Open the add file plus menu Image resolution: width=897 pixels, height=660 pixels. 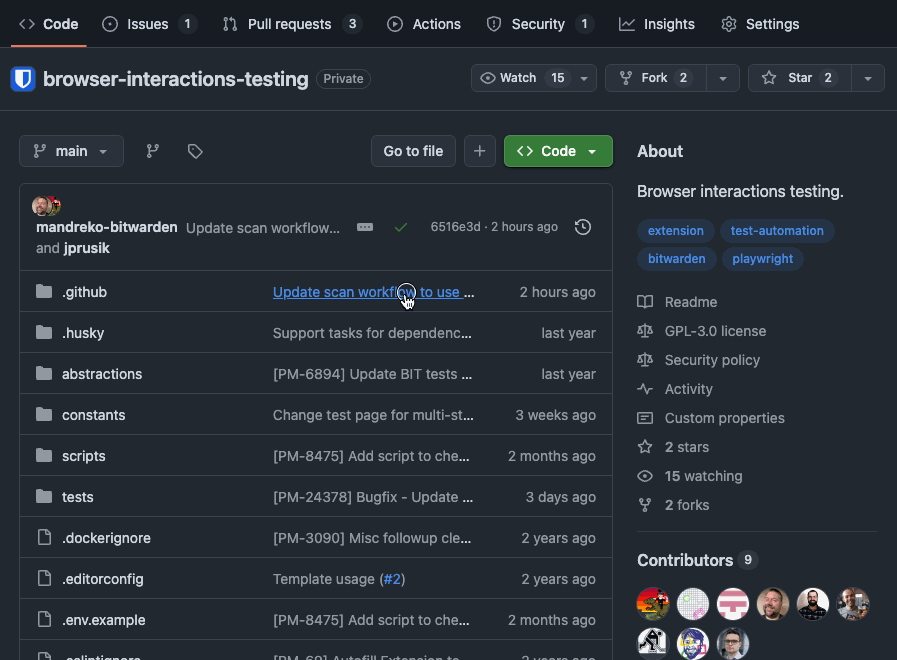(x=479, y=151)
